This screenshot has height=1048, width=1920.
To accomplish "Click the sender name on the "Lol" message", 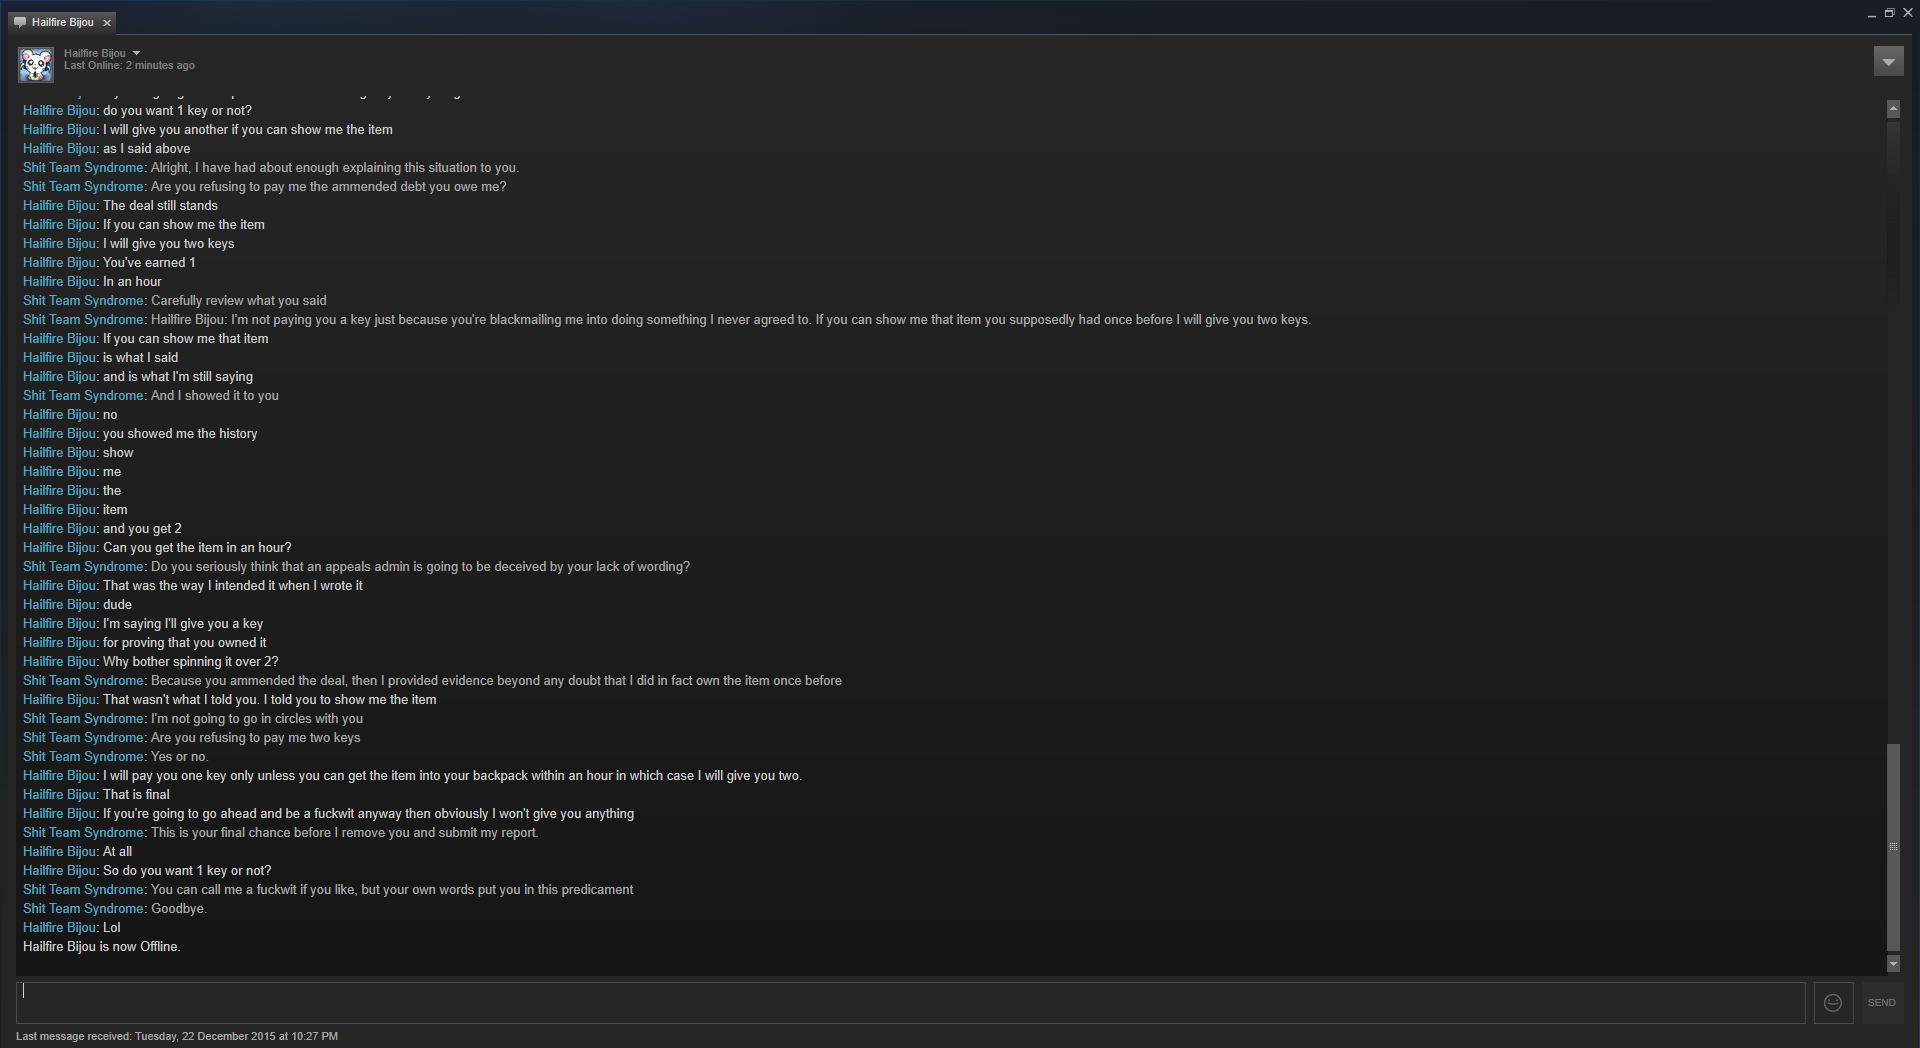I will [x=60, y=927].
